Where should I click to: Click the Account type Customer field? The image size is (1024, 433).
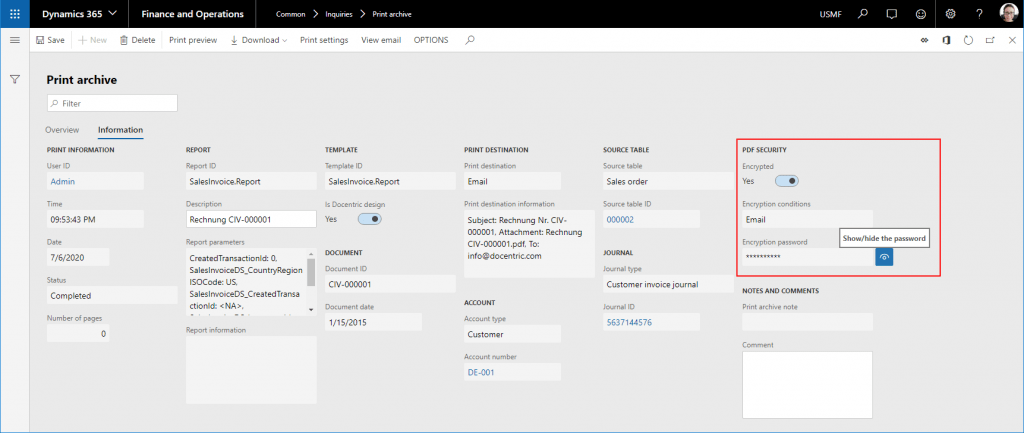click(x=513, y=334)
